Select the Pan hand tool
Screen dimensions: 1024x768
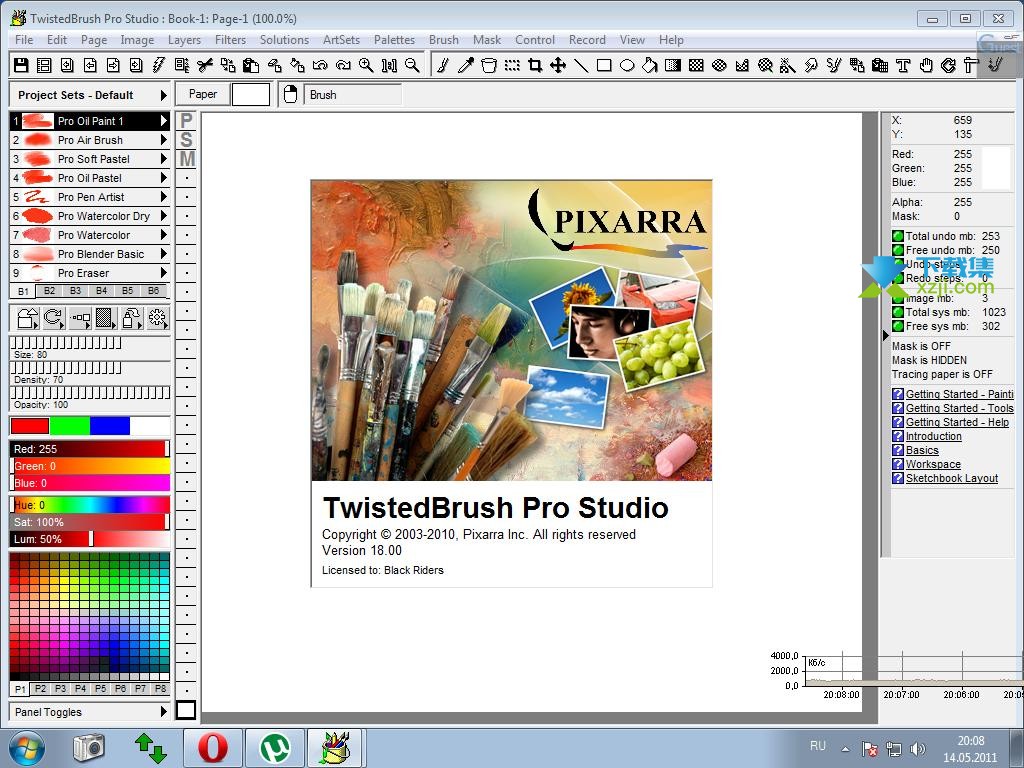click(x=926, y=65)
